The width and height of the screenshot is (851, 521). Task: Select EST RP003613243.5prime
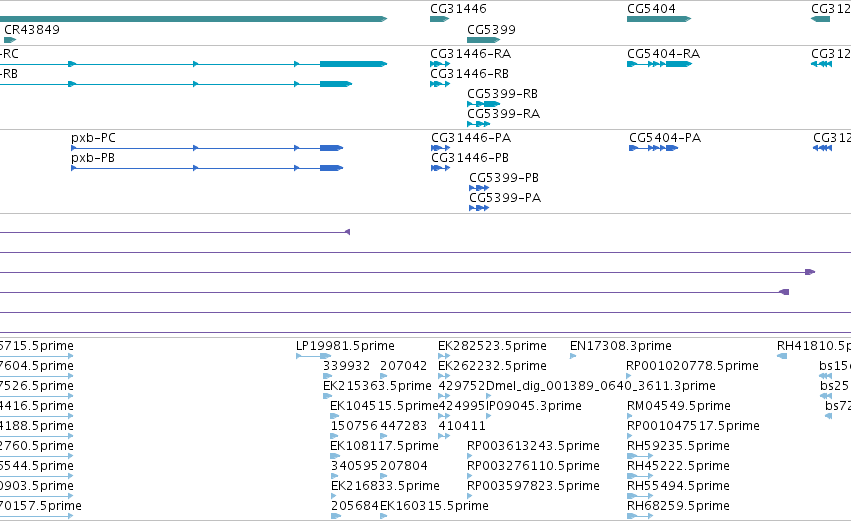tap(534, 446)
